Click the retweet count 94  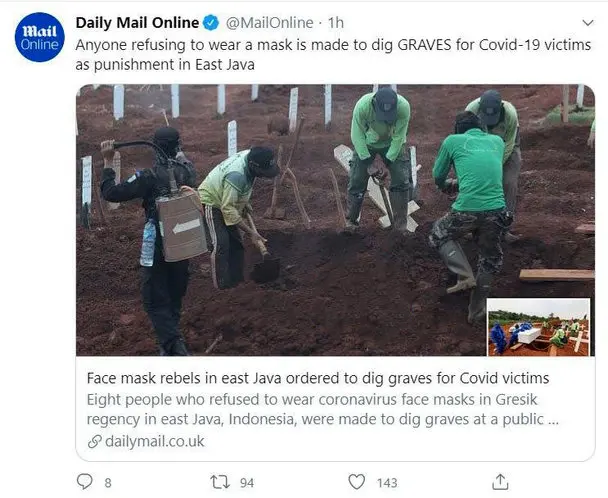pyautogui.click(x=246, y=483)
